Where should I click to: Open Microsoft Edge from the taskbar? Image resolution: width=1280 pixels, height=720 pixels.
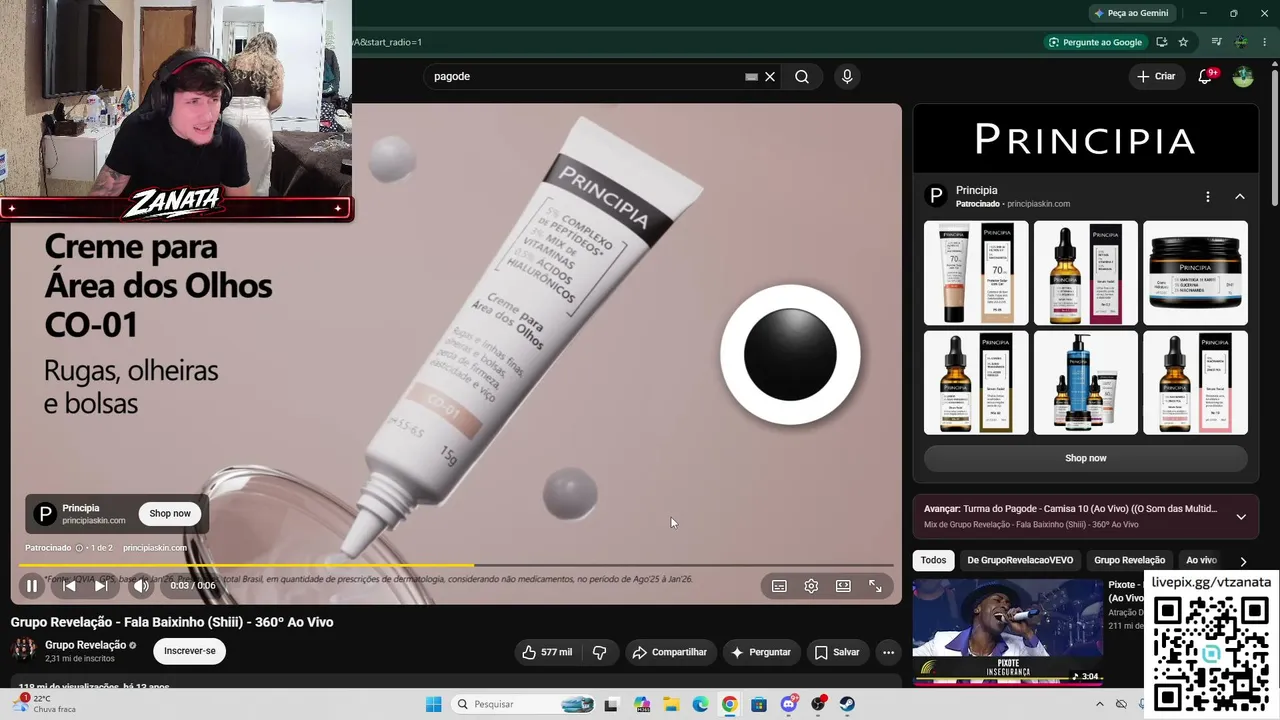tap(700, 704)
